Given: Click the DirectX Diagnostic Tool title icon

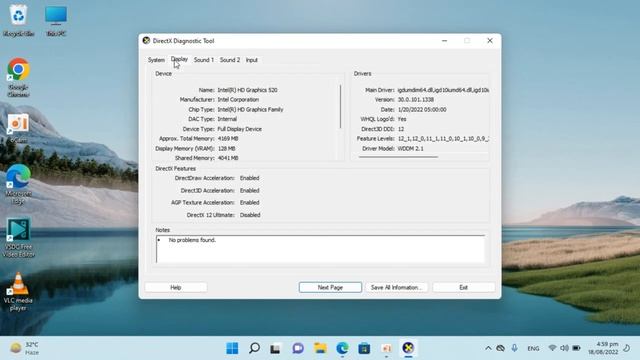Looking at the screenshot, I should pyautogui.click(x=146, y=40).
